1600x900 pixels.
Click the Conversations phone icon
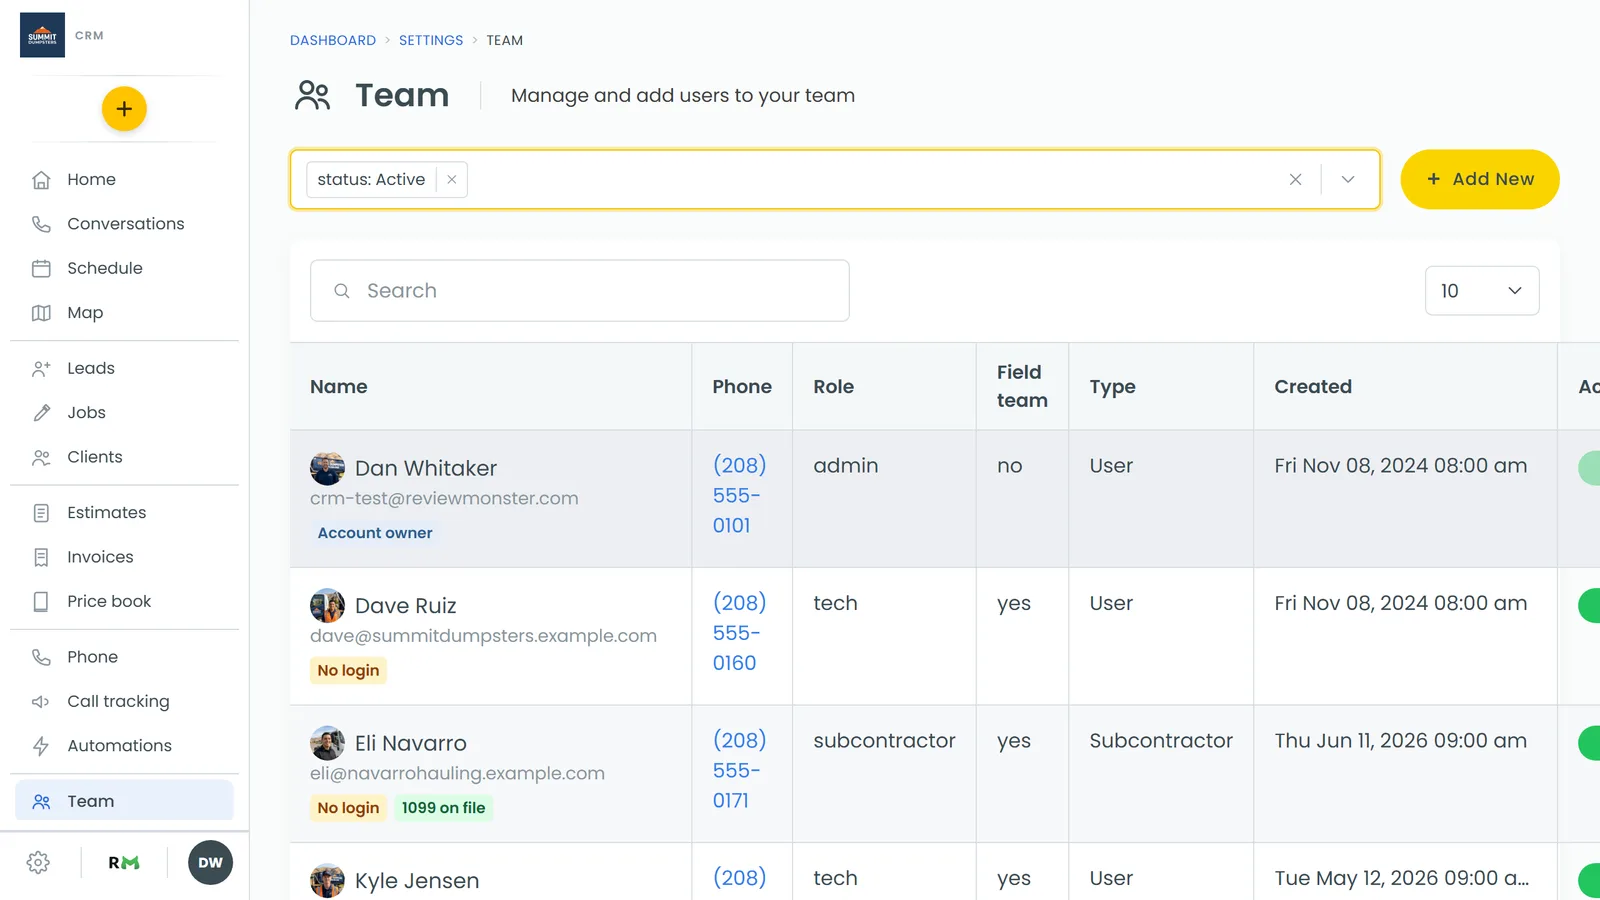(41, 224)
